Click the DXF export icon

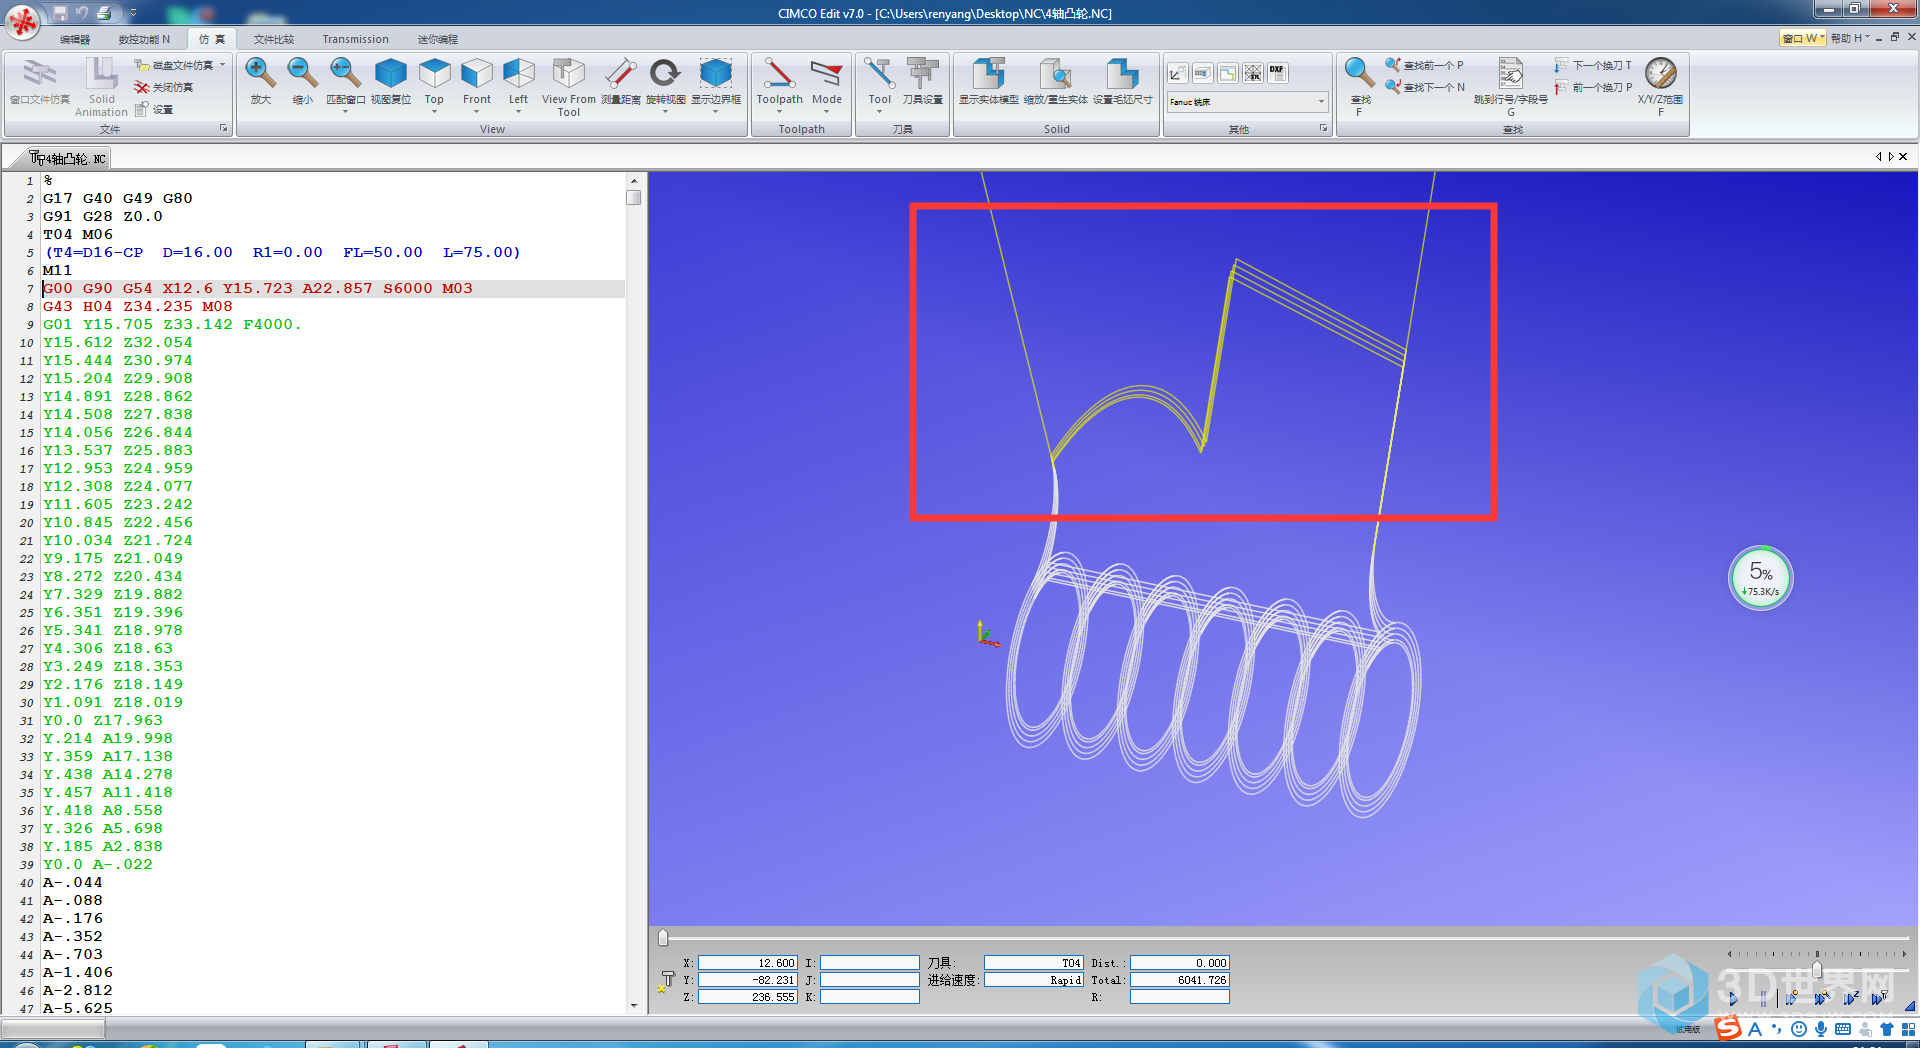pos(1277,73)
